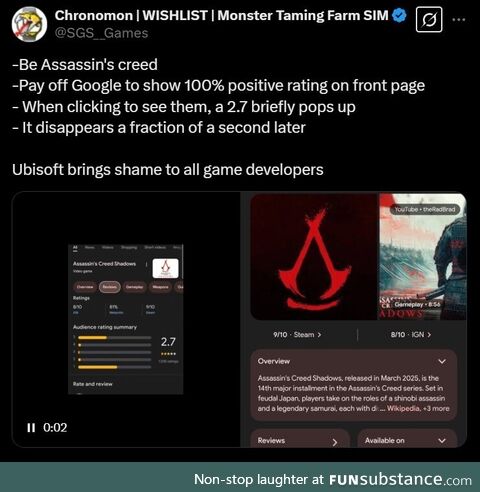The height and width of the screenshot is (492, 480).
Task: Click the 2.7 audience rating score
Action: coord(168,342)
